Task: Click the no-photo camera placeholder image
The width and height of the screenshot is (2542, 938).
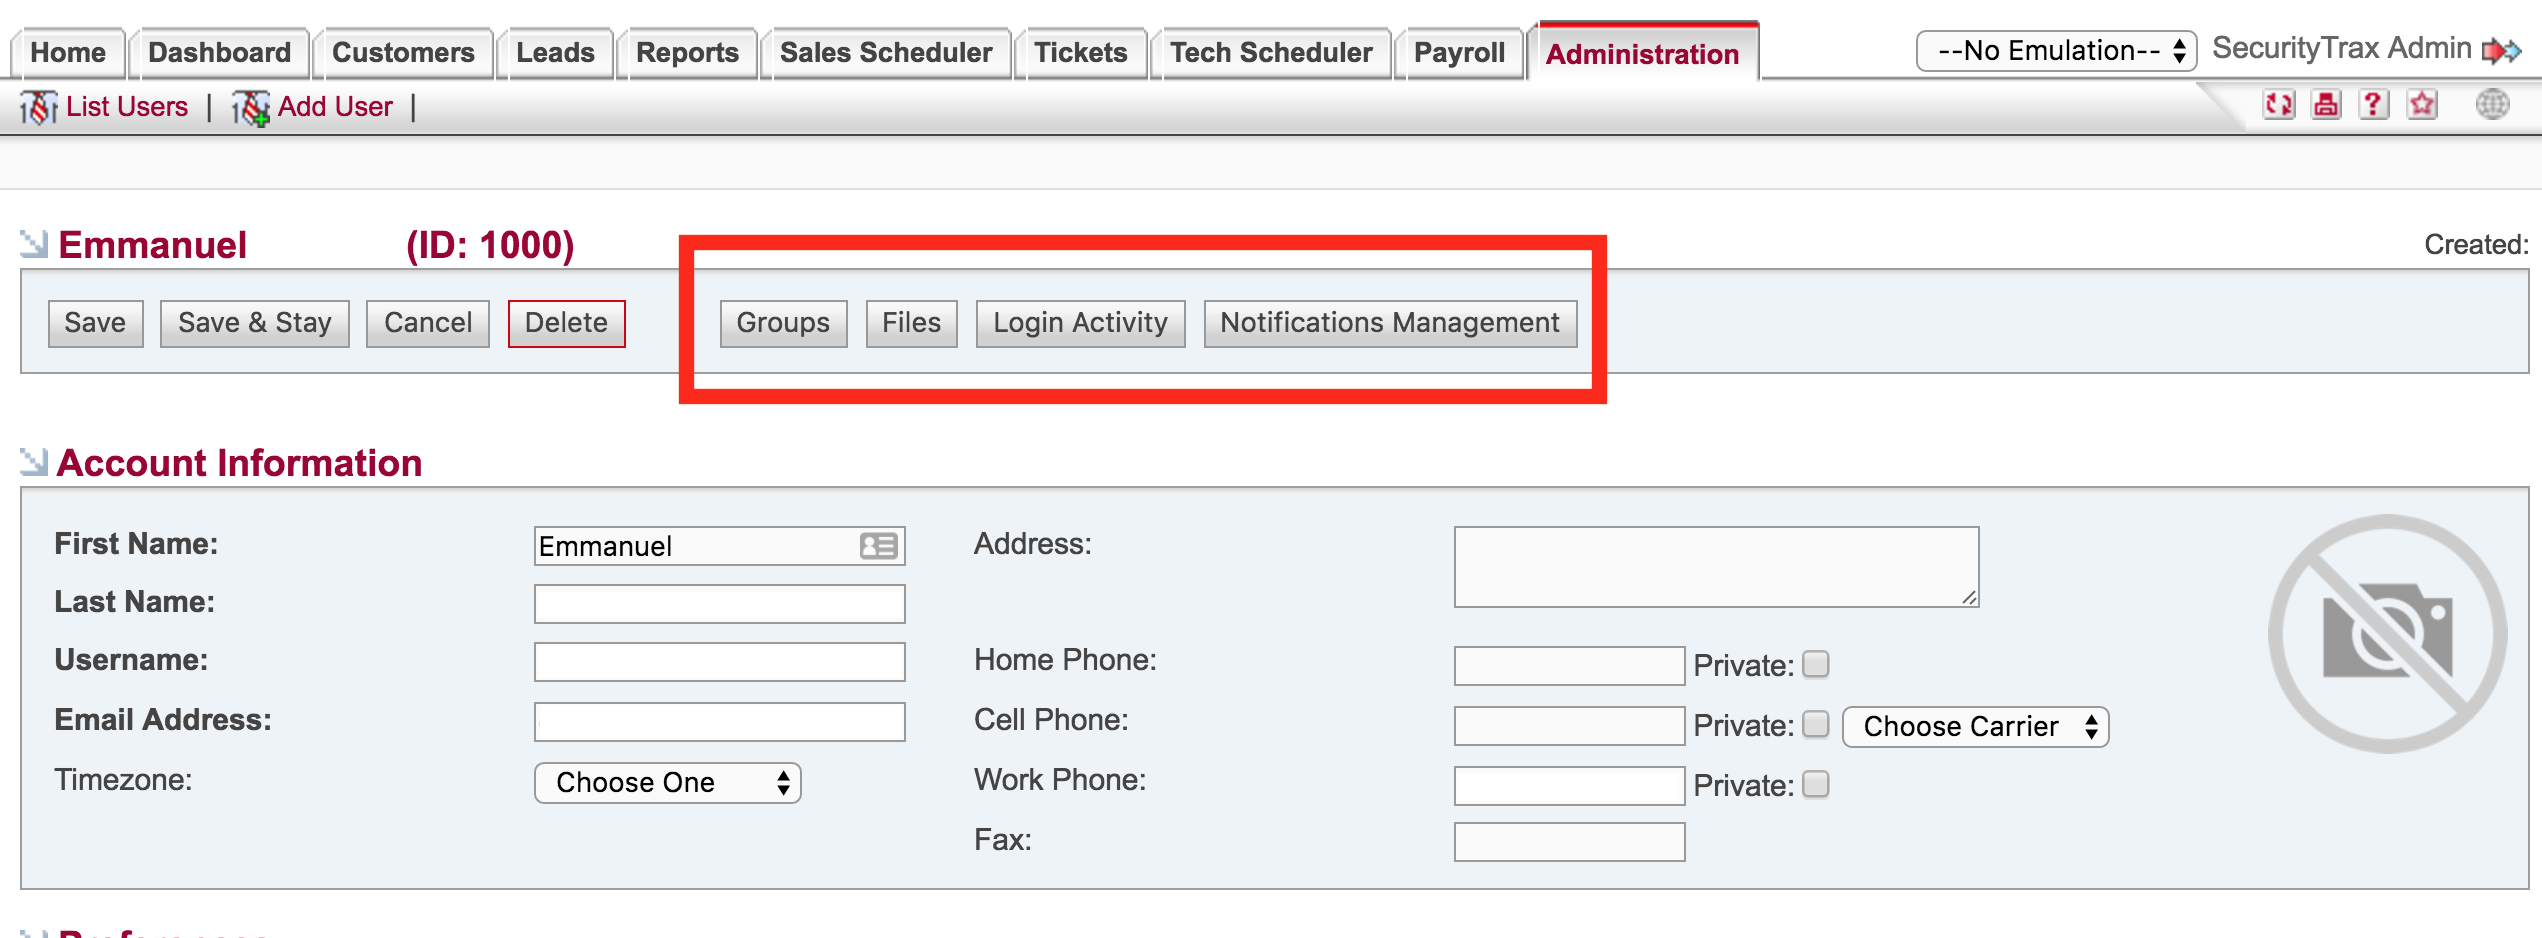Action: (2387, 633)
